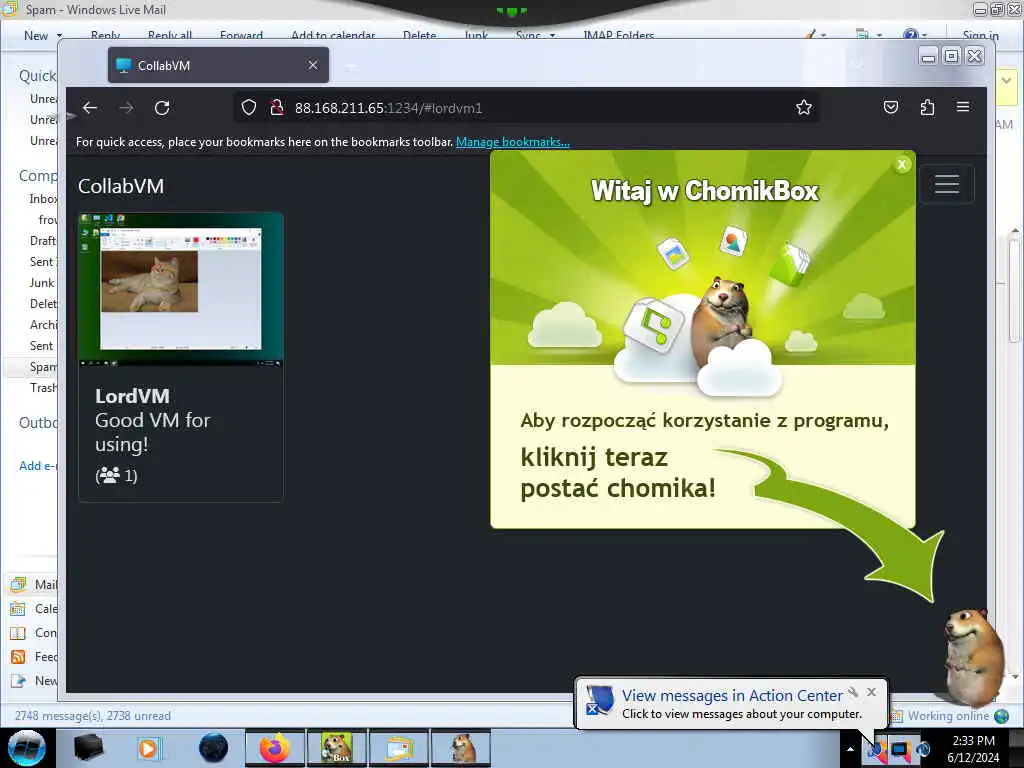Click the tracking protection shield icon

[x=249, y=107]
